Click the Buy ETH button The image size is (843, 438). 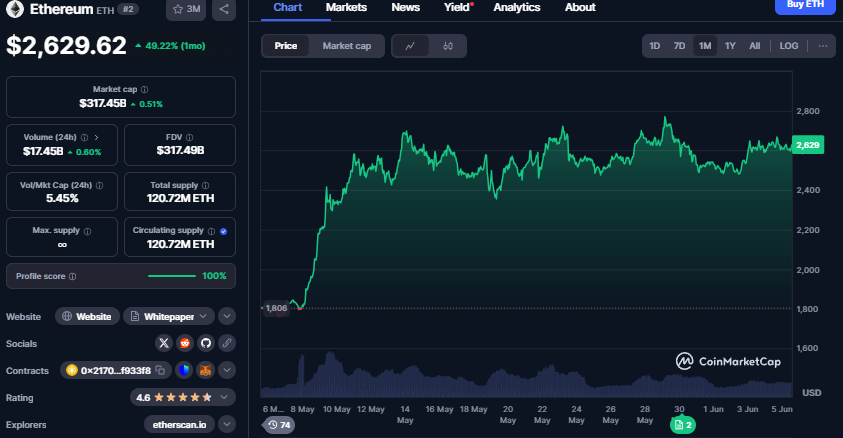pyautogui.click(x=805, y=5)
